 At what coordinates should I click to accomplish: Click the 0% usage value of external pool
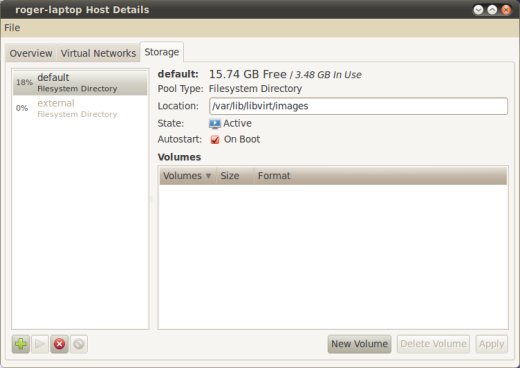pyautogui.click(x=22, y=108)
